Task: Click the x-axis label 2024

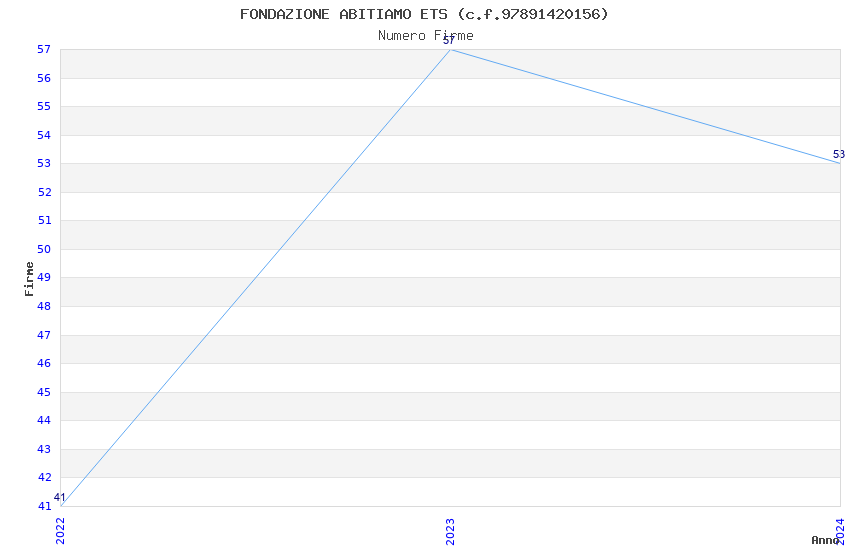Action: 840,531
